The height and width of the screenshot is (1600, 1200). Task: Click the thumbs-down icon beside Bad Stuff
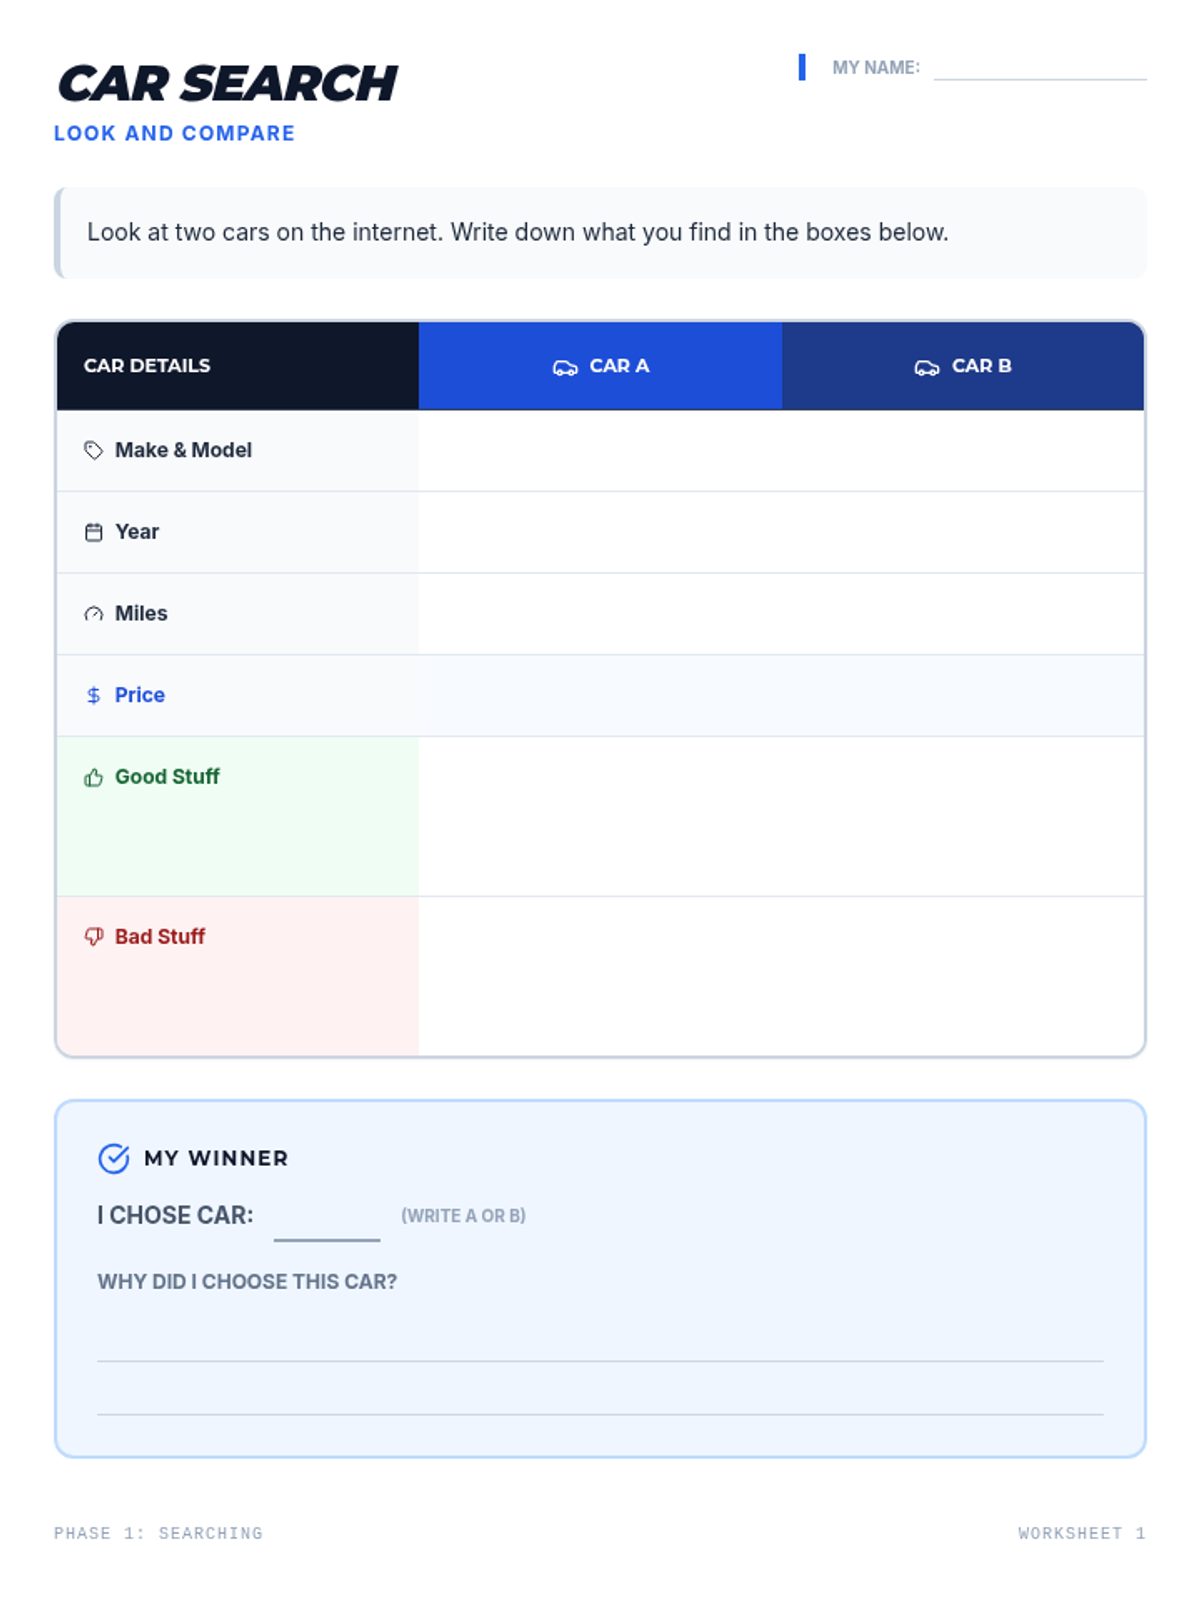coord(93,937)
